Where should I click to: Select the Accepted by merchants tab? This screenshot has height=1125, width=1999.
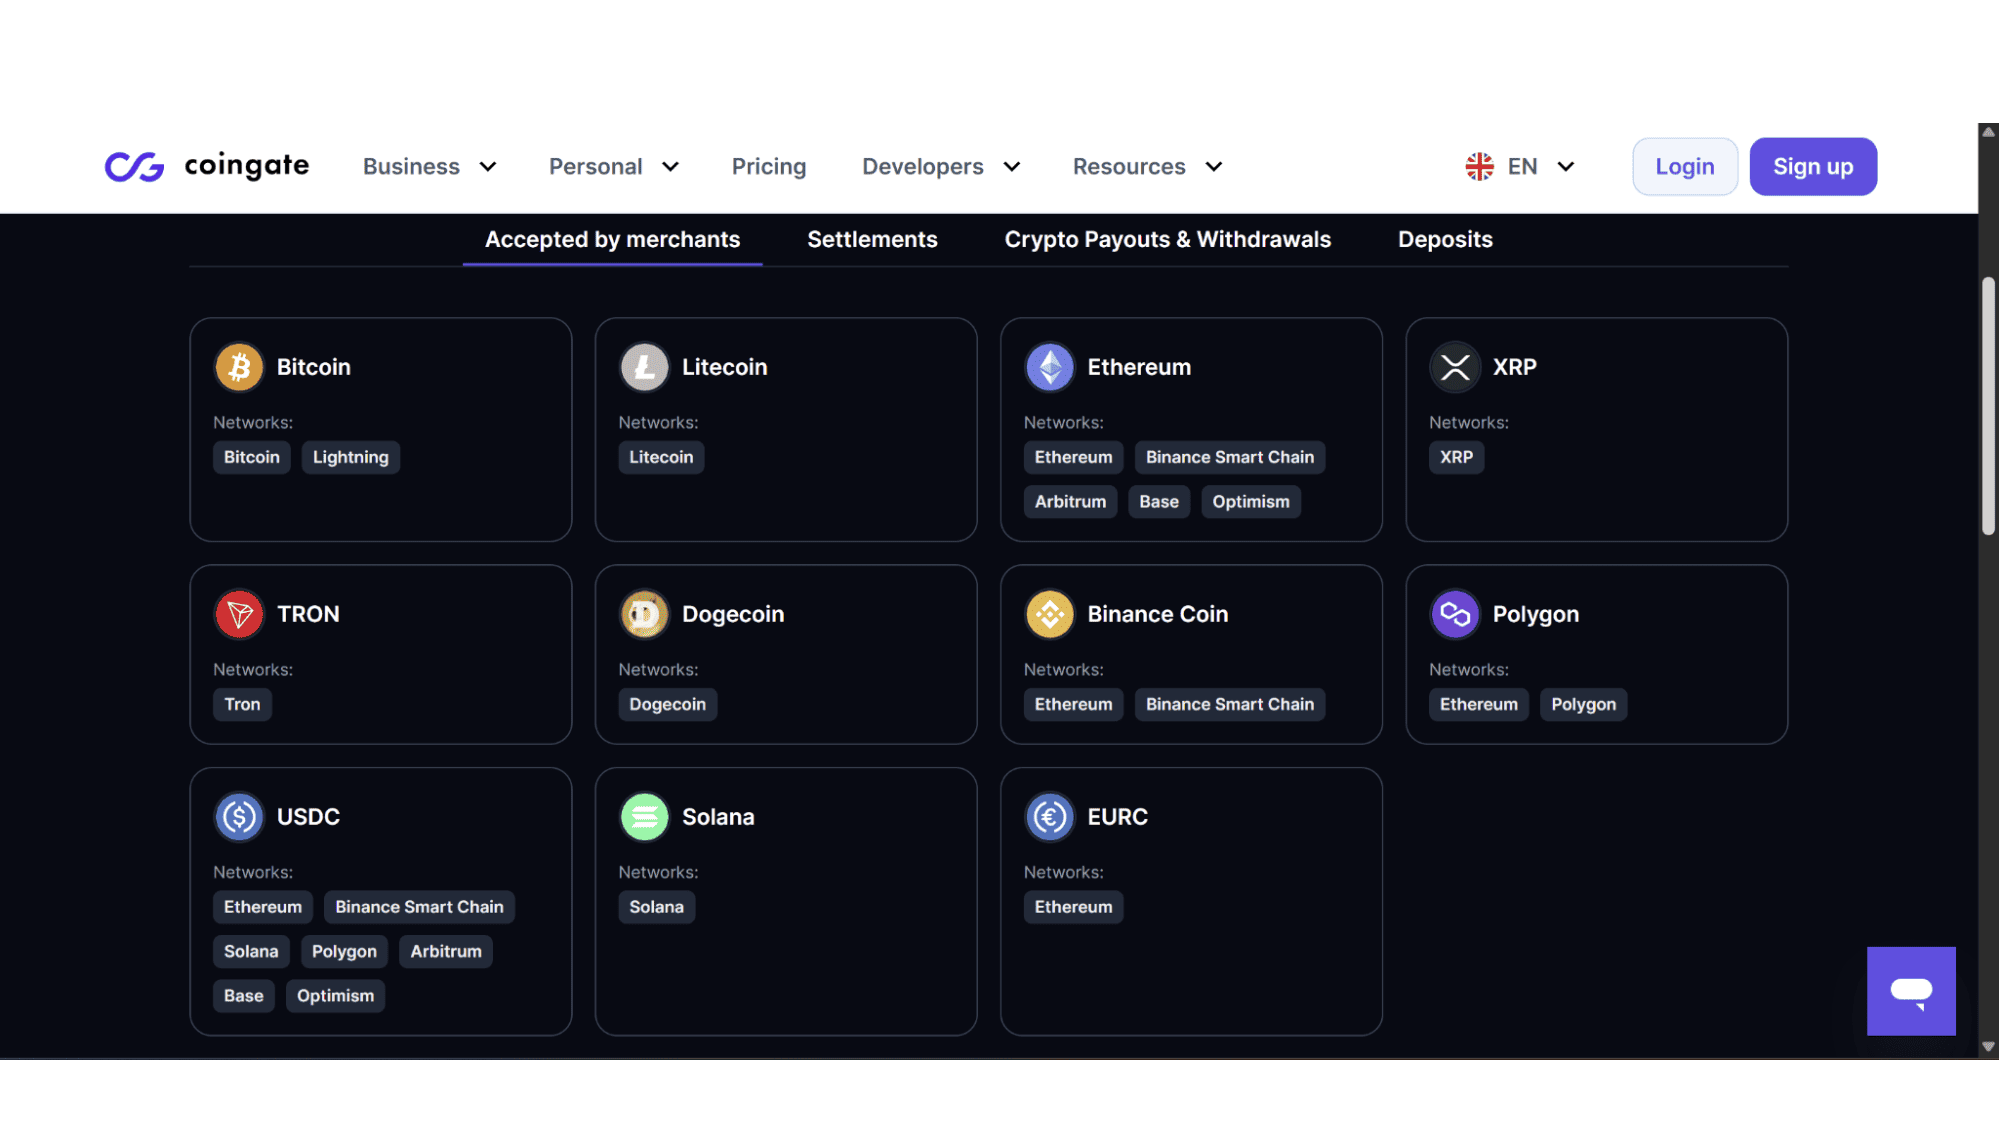612,240
